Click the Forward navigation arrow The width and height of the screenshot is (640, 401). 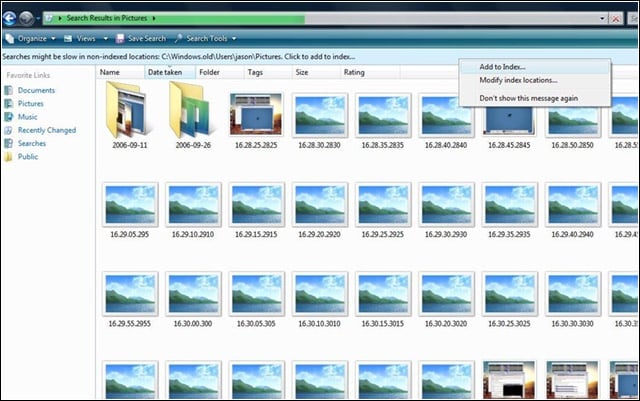click(x=26, y=18)
